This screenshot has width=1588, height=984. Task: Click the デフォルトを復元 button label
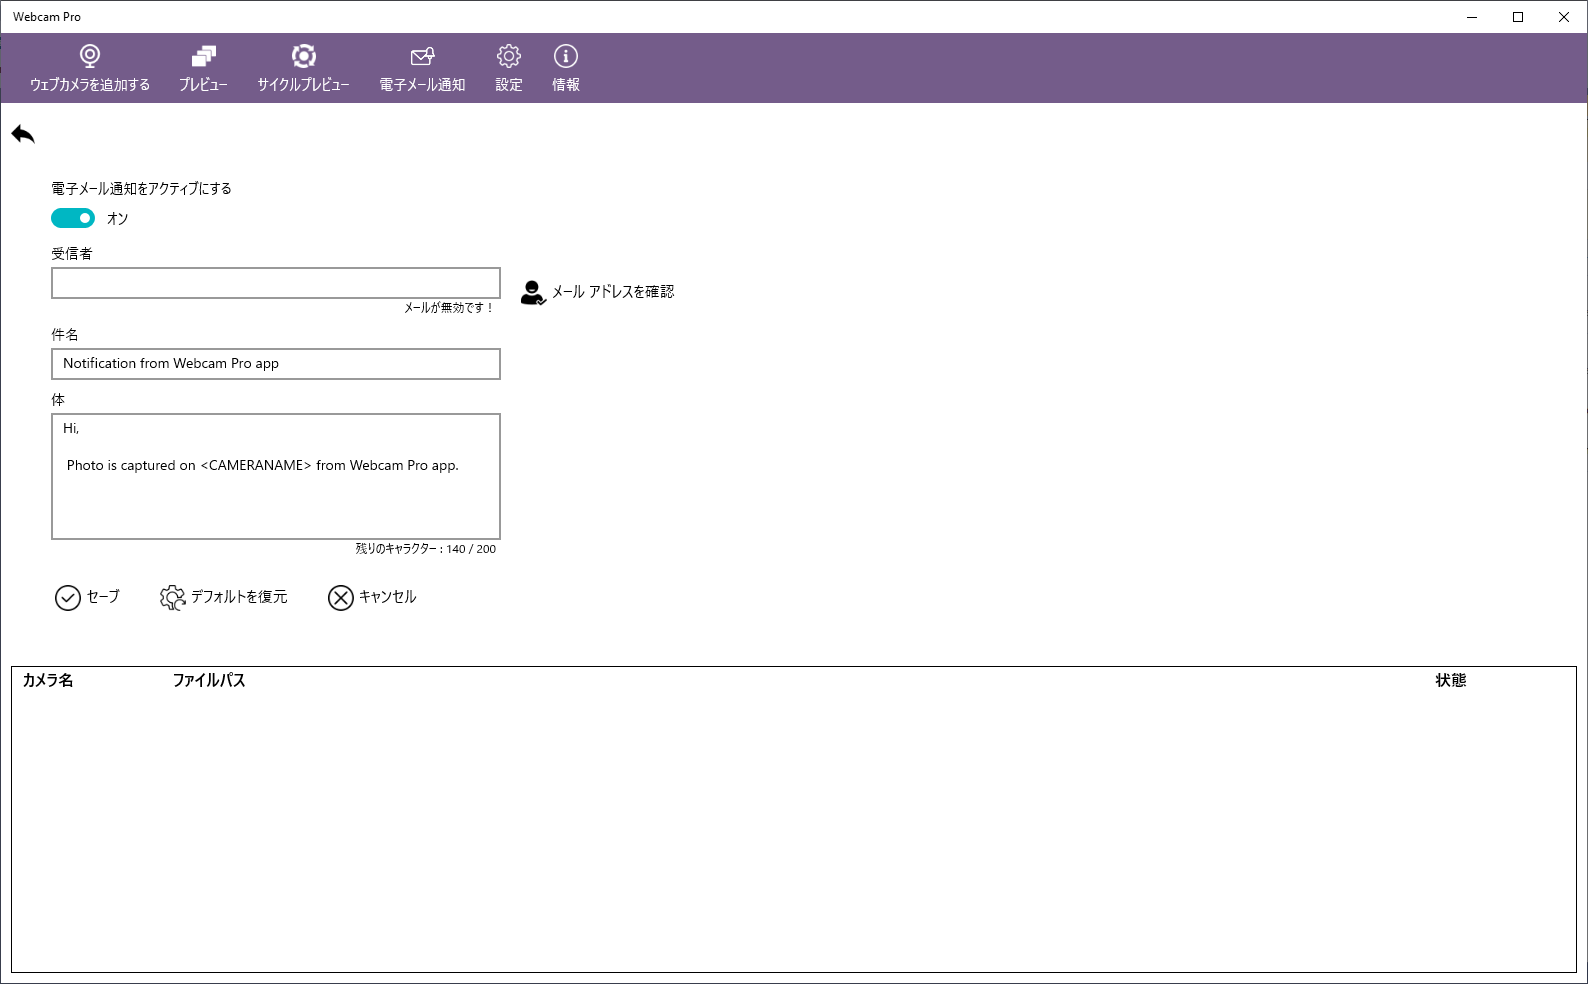click(x=239, y=597)
